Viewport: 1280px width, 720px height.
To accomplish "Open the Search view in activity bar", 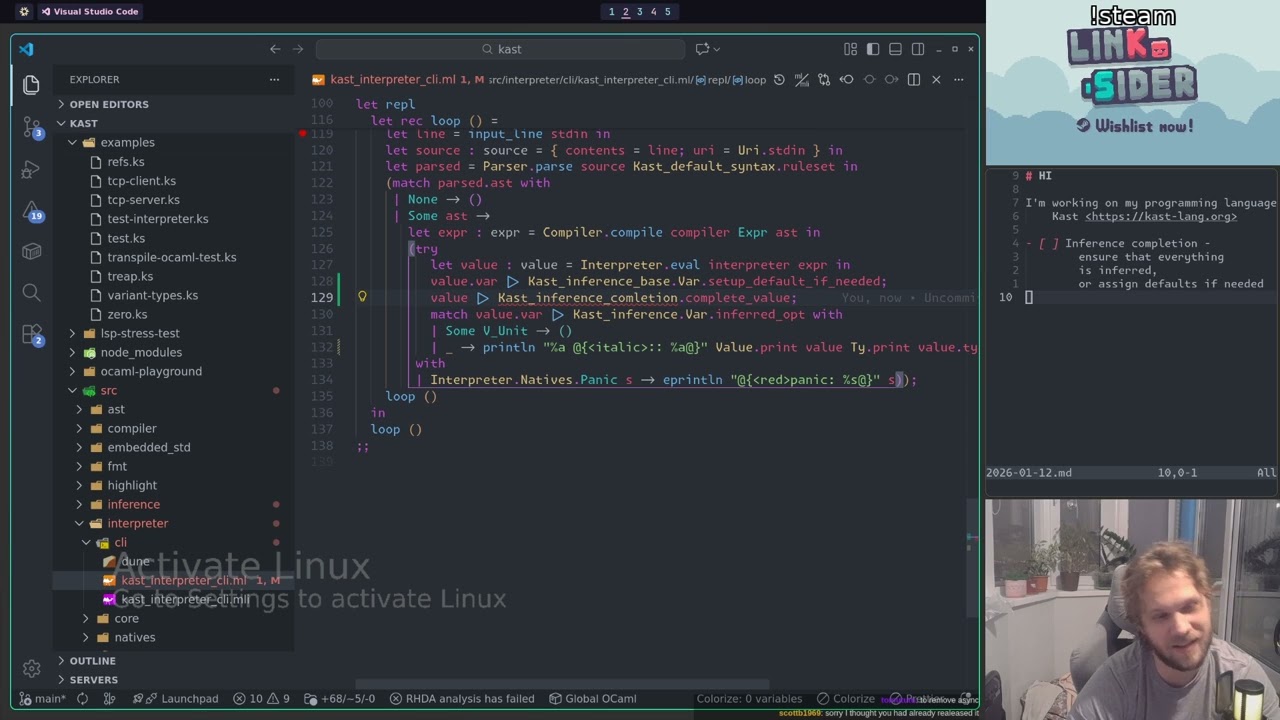I will 31,292.
